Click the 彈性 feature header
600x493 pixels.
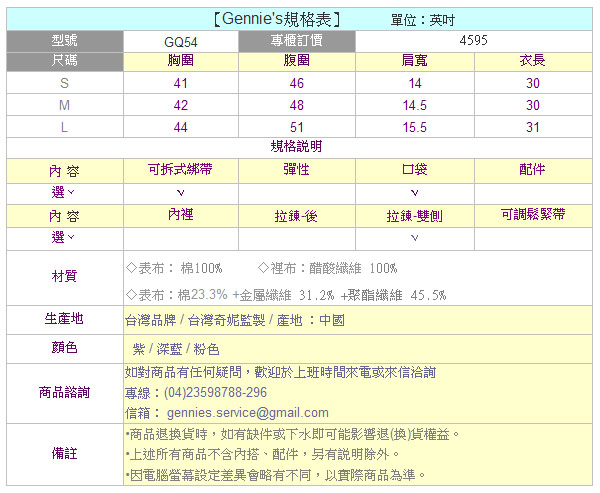[x=297, y=169]
